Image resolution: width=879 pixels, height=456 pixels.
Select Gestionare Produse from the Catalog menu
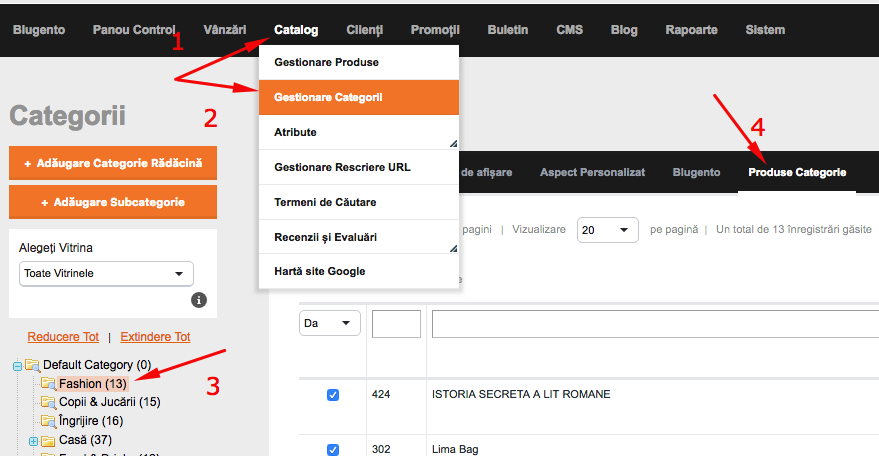coord(359,62)
